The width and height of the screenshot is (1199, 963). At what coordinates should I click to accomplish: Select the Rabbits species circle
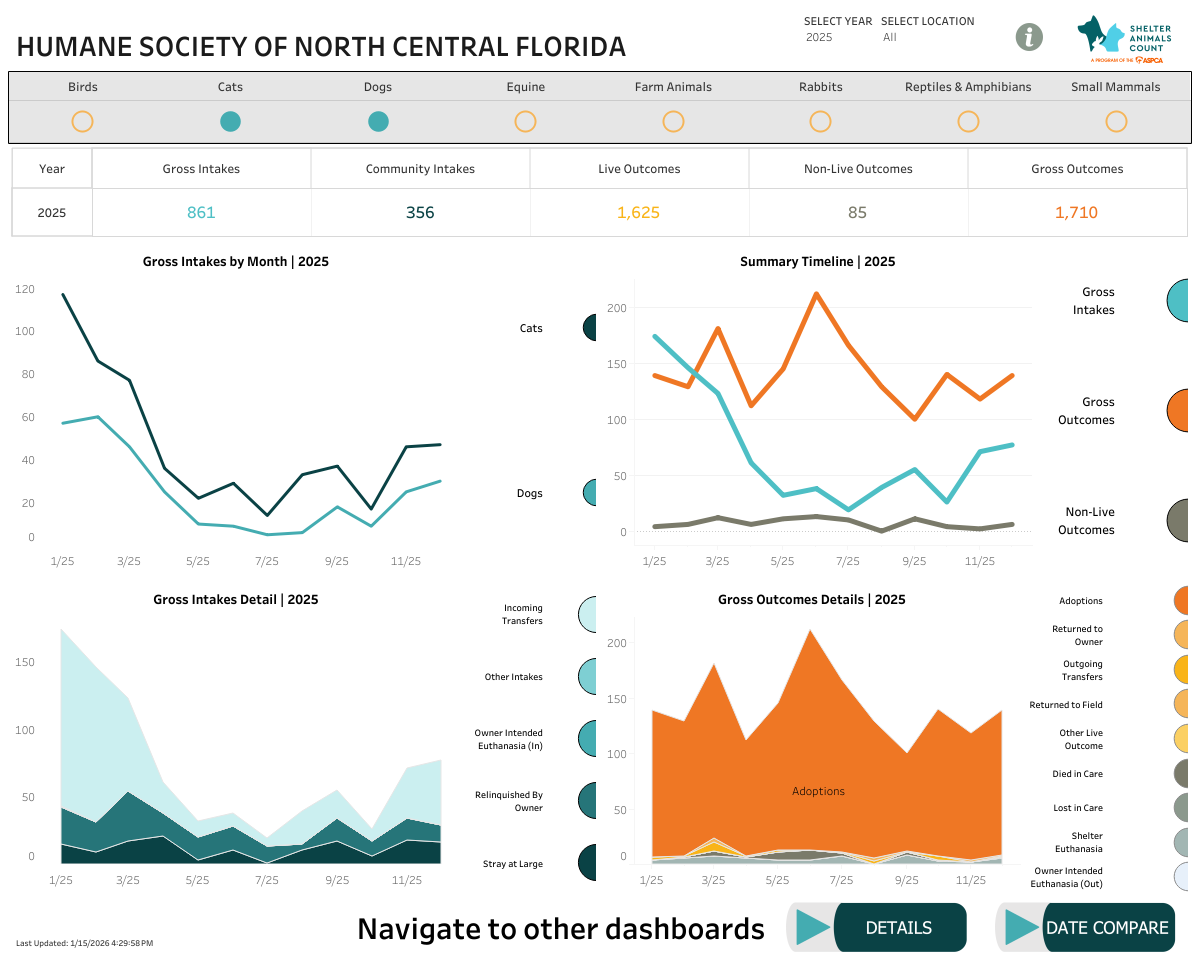820,122
